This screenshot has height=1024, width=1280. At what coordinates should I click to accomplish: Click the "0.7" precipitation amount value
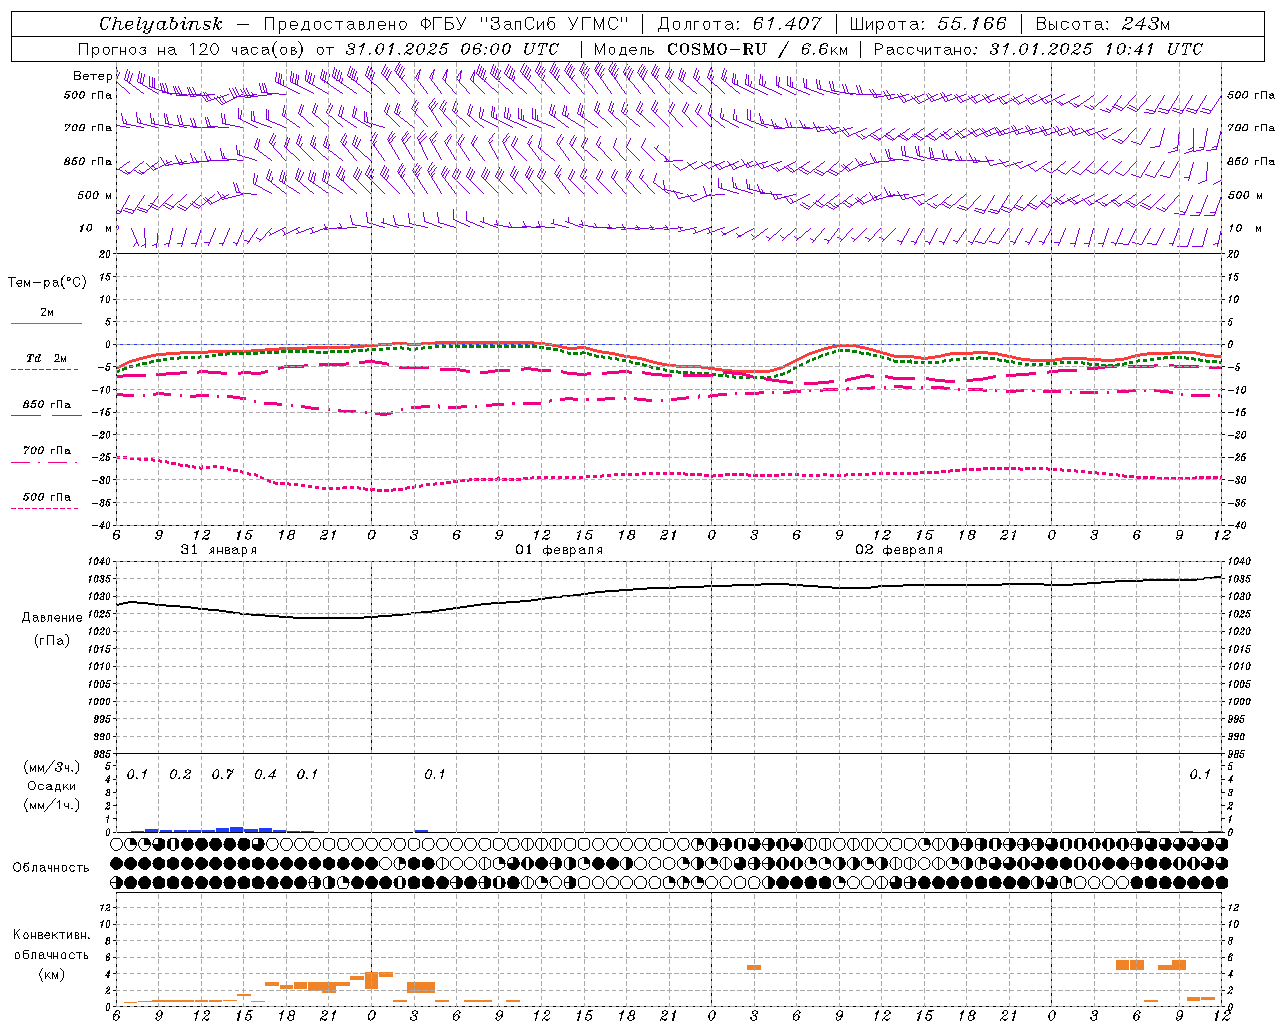(x=222, y=775)
